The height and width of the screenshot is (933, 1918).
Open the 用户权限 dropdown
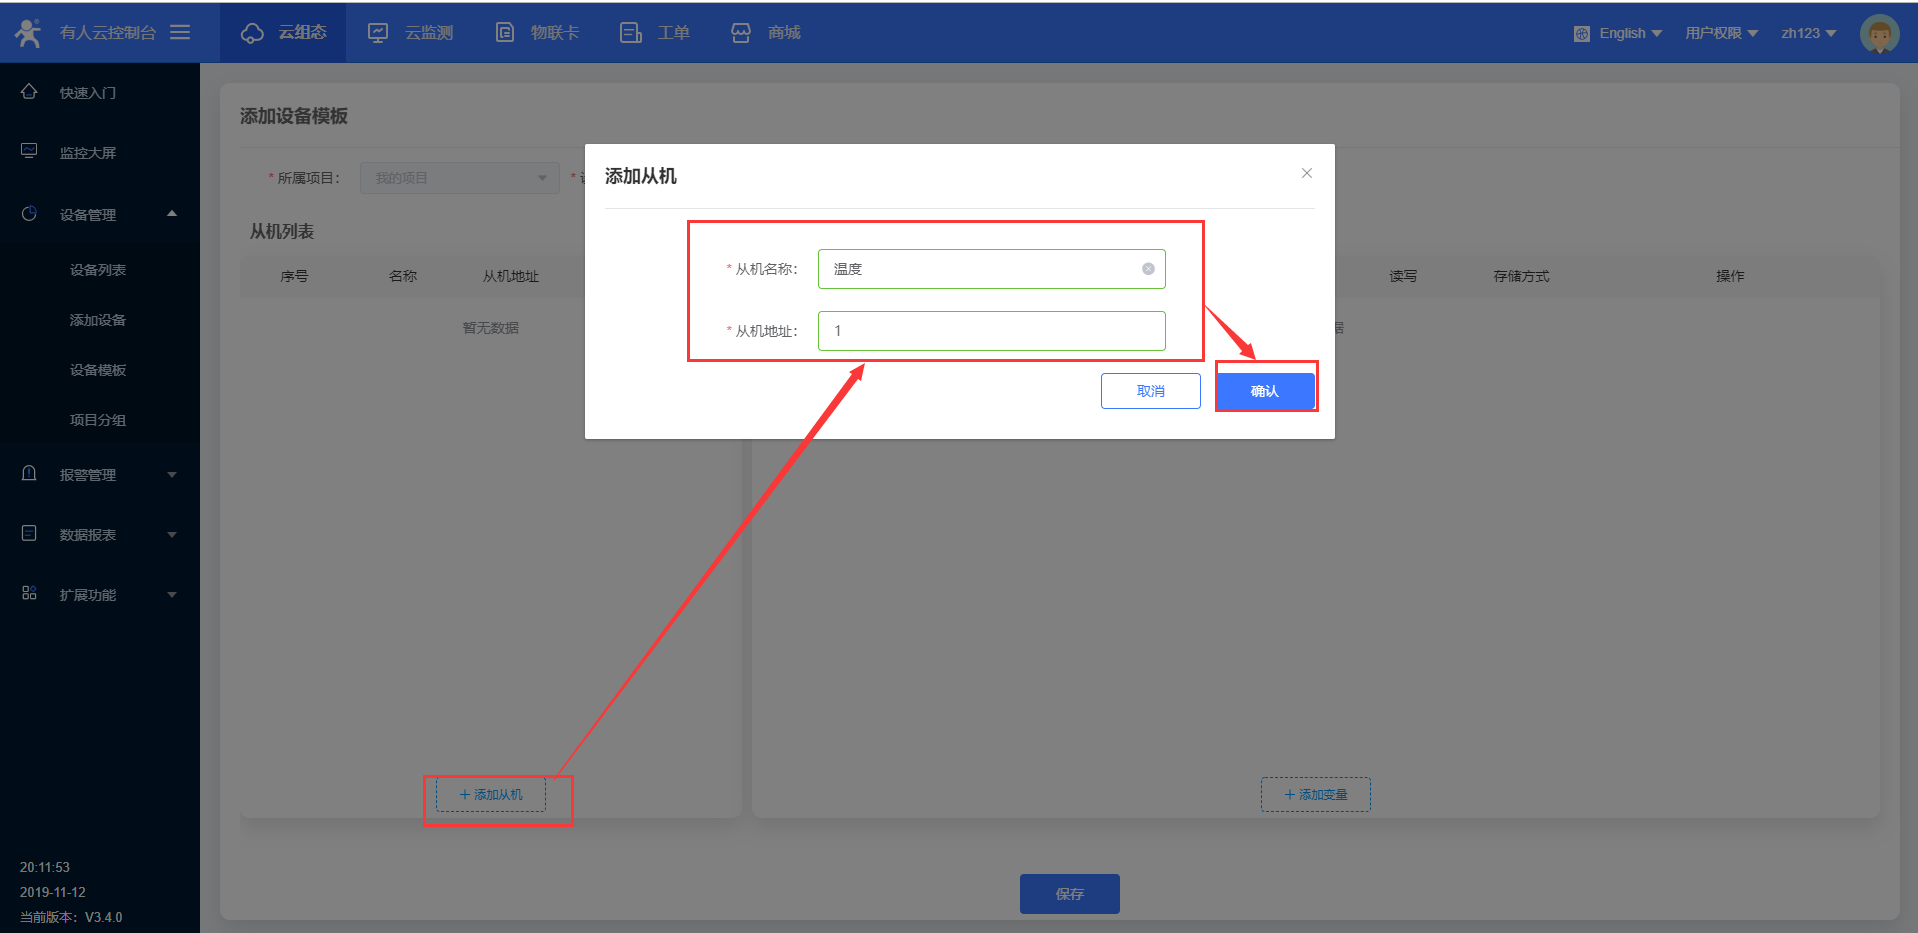pos(1721,33)
